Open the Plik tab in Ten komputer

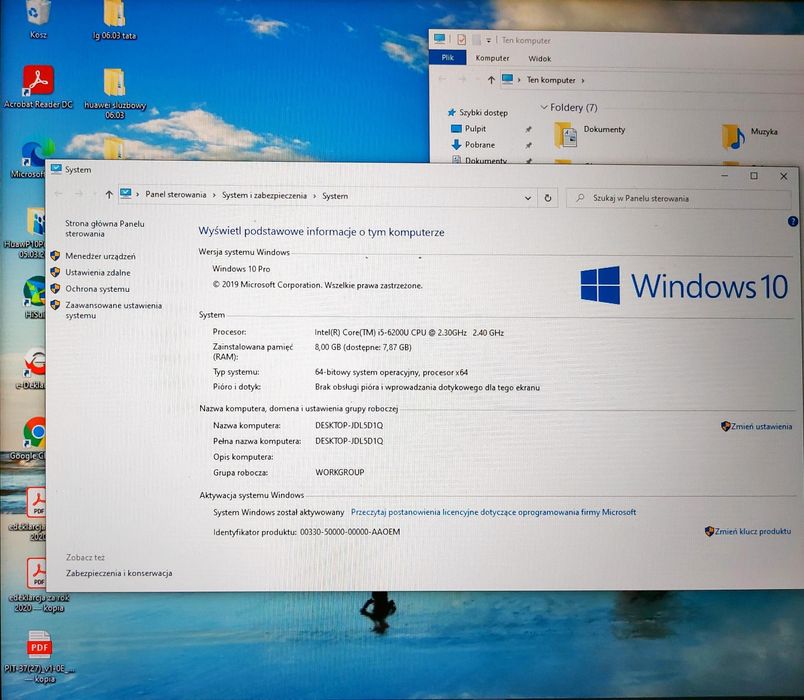tap(448, 57)
